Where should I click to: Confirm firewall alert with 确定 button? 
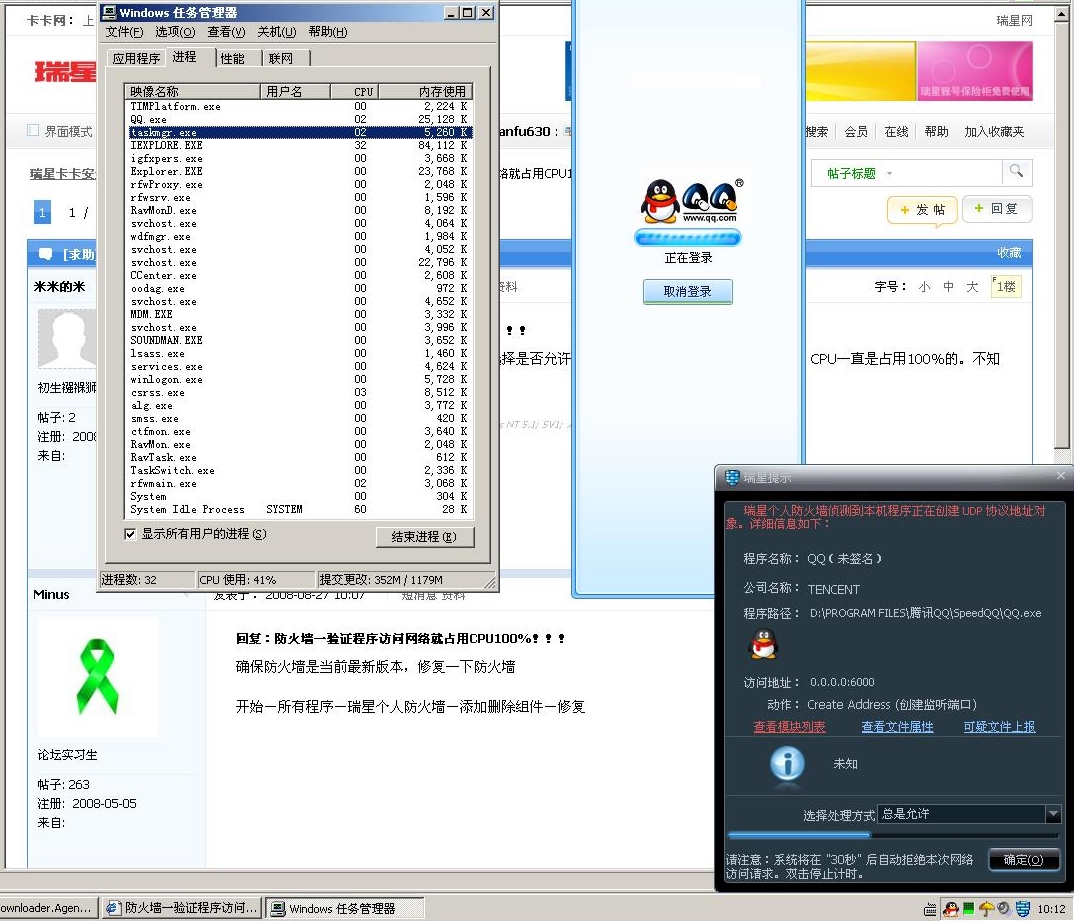tap(1023, 859)
